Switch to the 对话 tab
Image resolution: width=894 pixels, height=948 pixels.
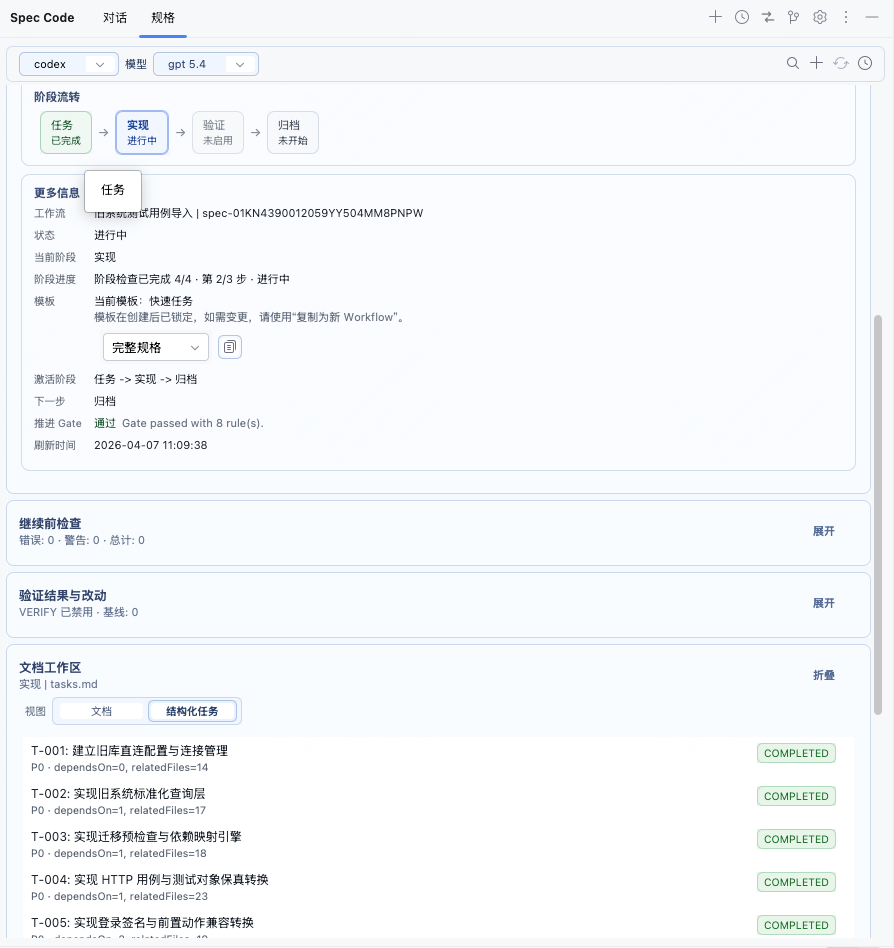tap(115, 18)
